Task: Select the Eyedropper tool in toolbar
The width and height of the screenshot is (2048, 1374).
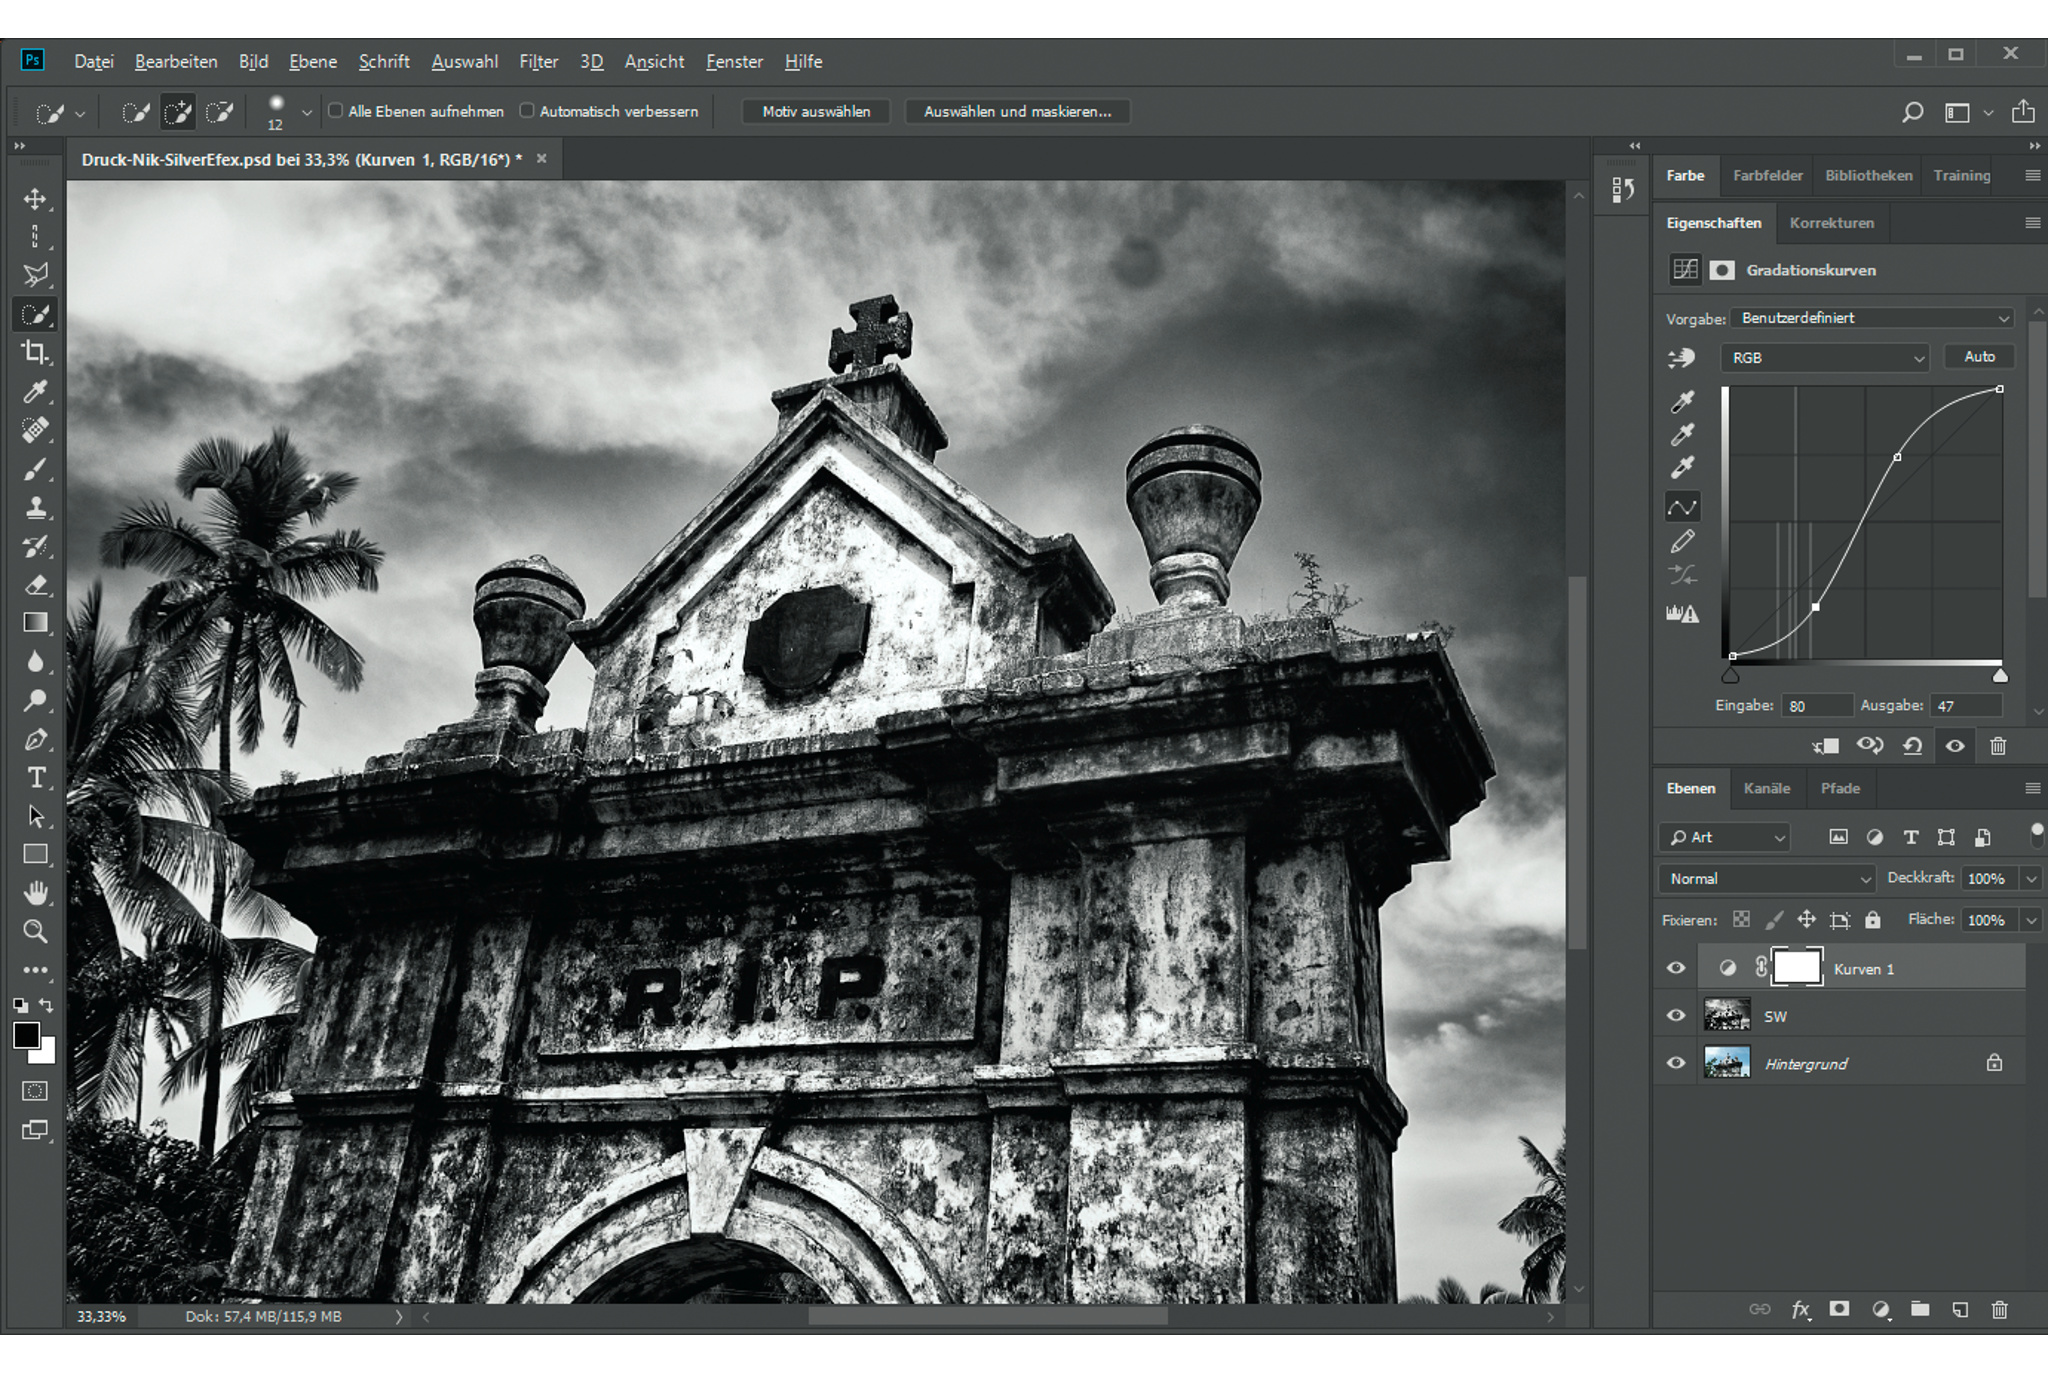Action: [35, 391]
